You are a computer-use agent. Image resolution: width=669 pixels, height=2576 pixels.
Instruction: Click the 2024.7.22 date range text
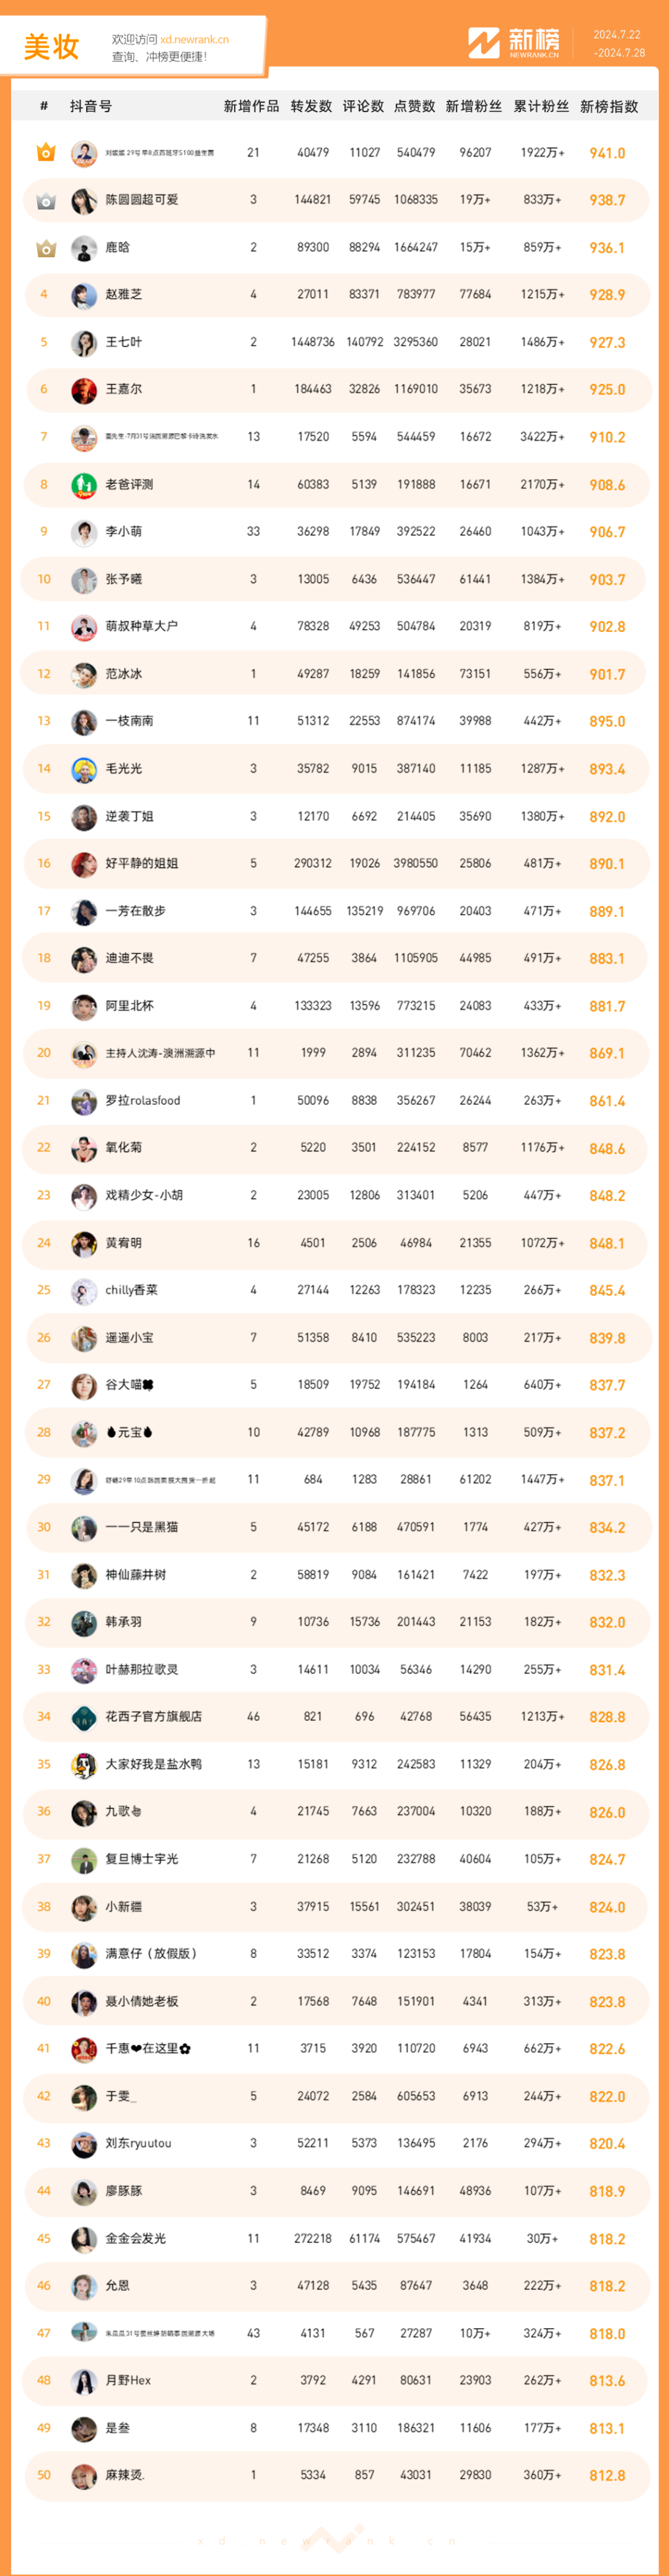click(617, 35)
